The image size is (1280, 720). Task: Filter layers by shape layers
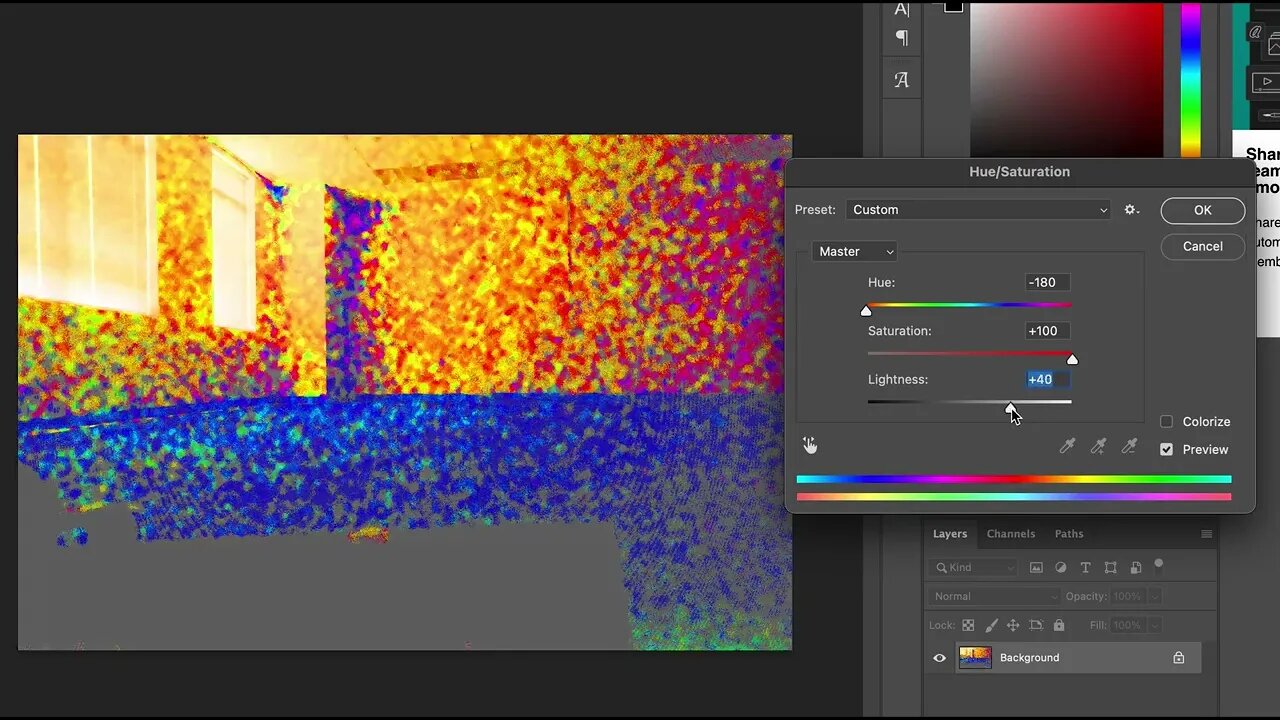1110,568
